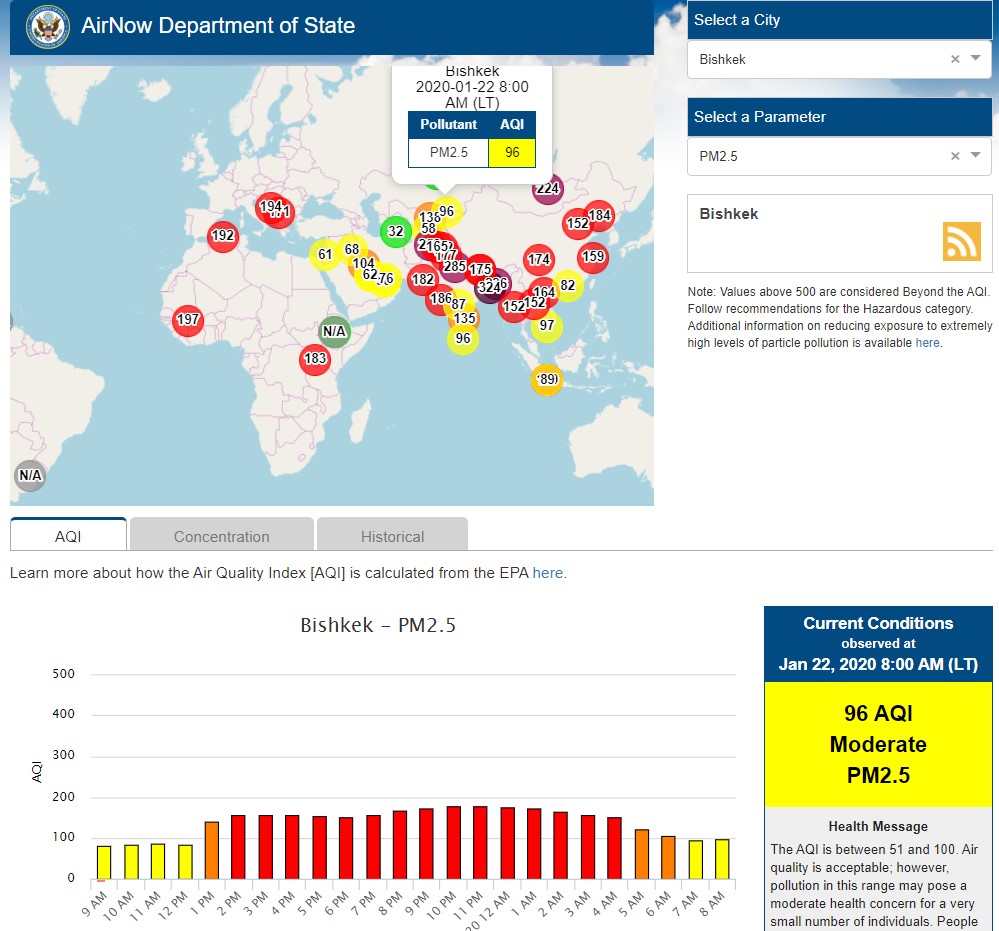This screenshot has height=931, width=999.
Task: Click the 10 PM bar in chart
Action: [x=454, y=842]
